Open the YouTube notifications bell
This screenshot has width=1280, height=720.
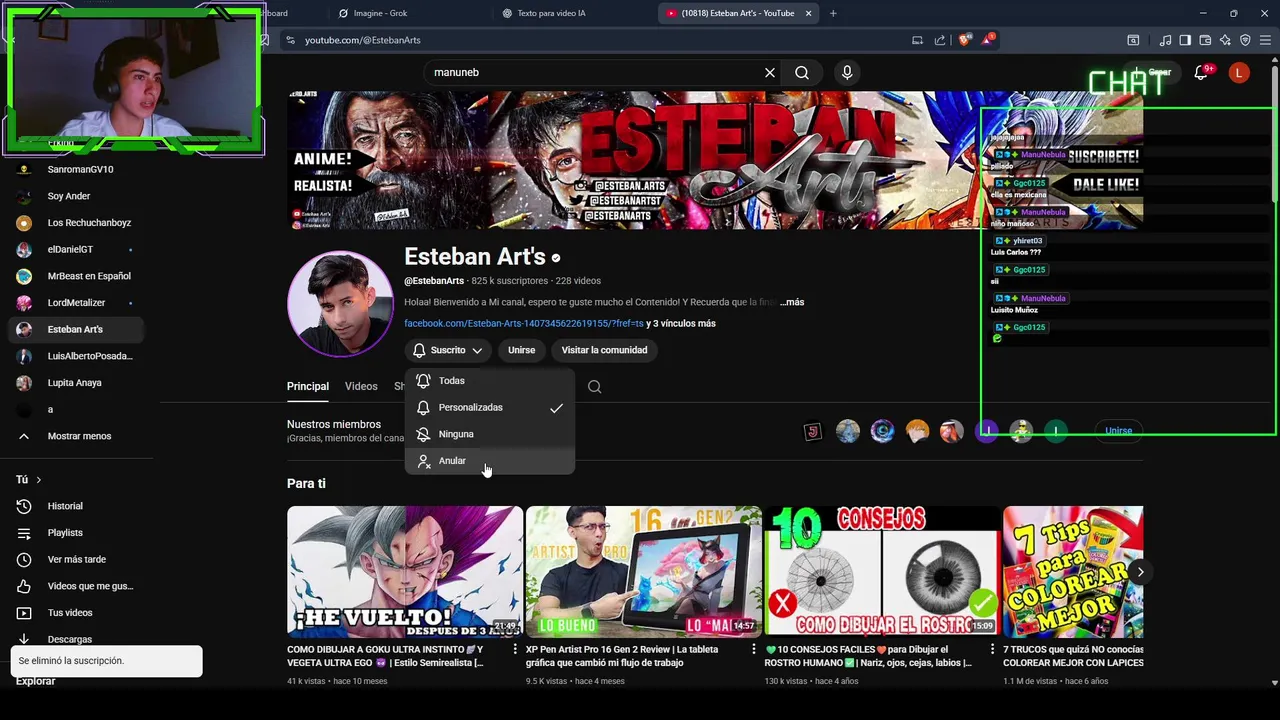[1201, 72]
